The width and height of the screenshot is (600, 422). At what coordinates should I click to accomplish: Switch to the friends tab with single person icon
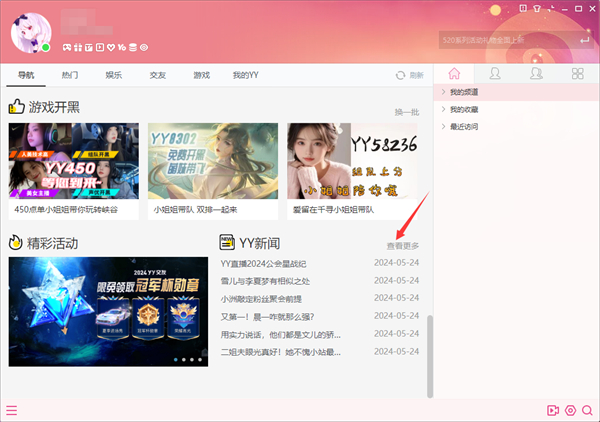[495, 73]
